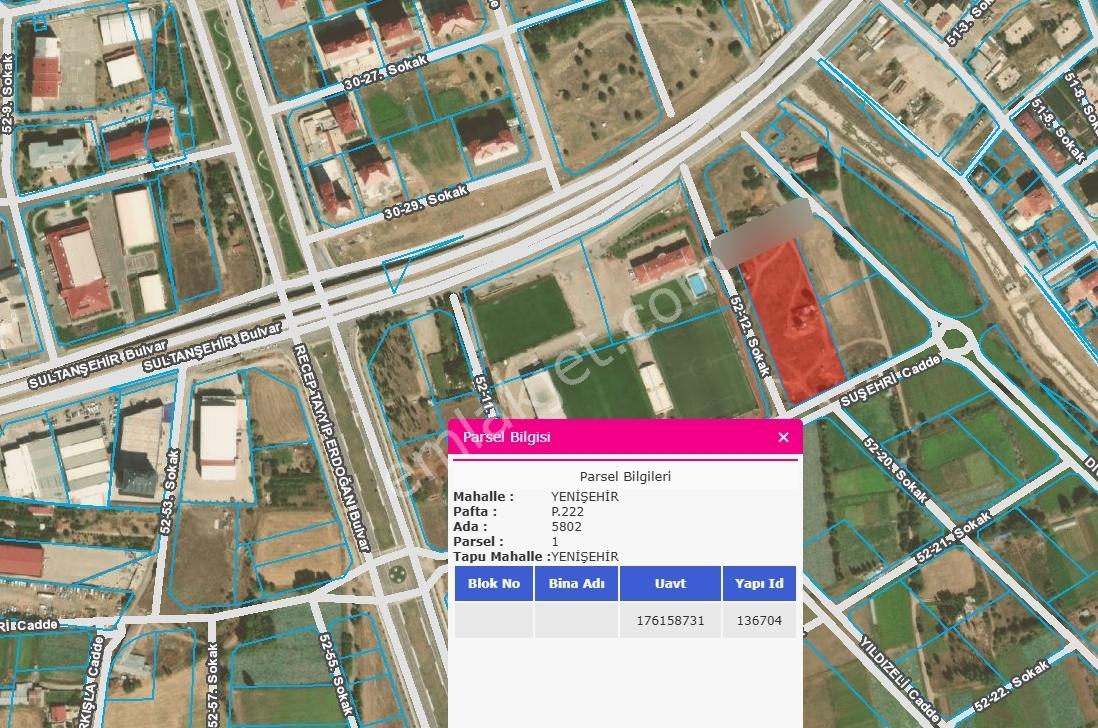Click the Yapı Id column header

tap(759, 584)
